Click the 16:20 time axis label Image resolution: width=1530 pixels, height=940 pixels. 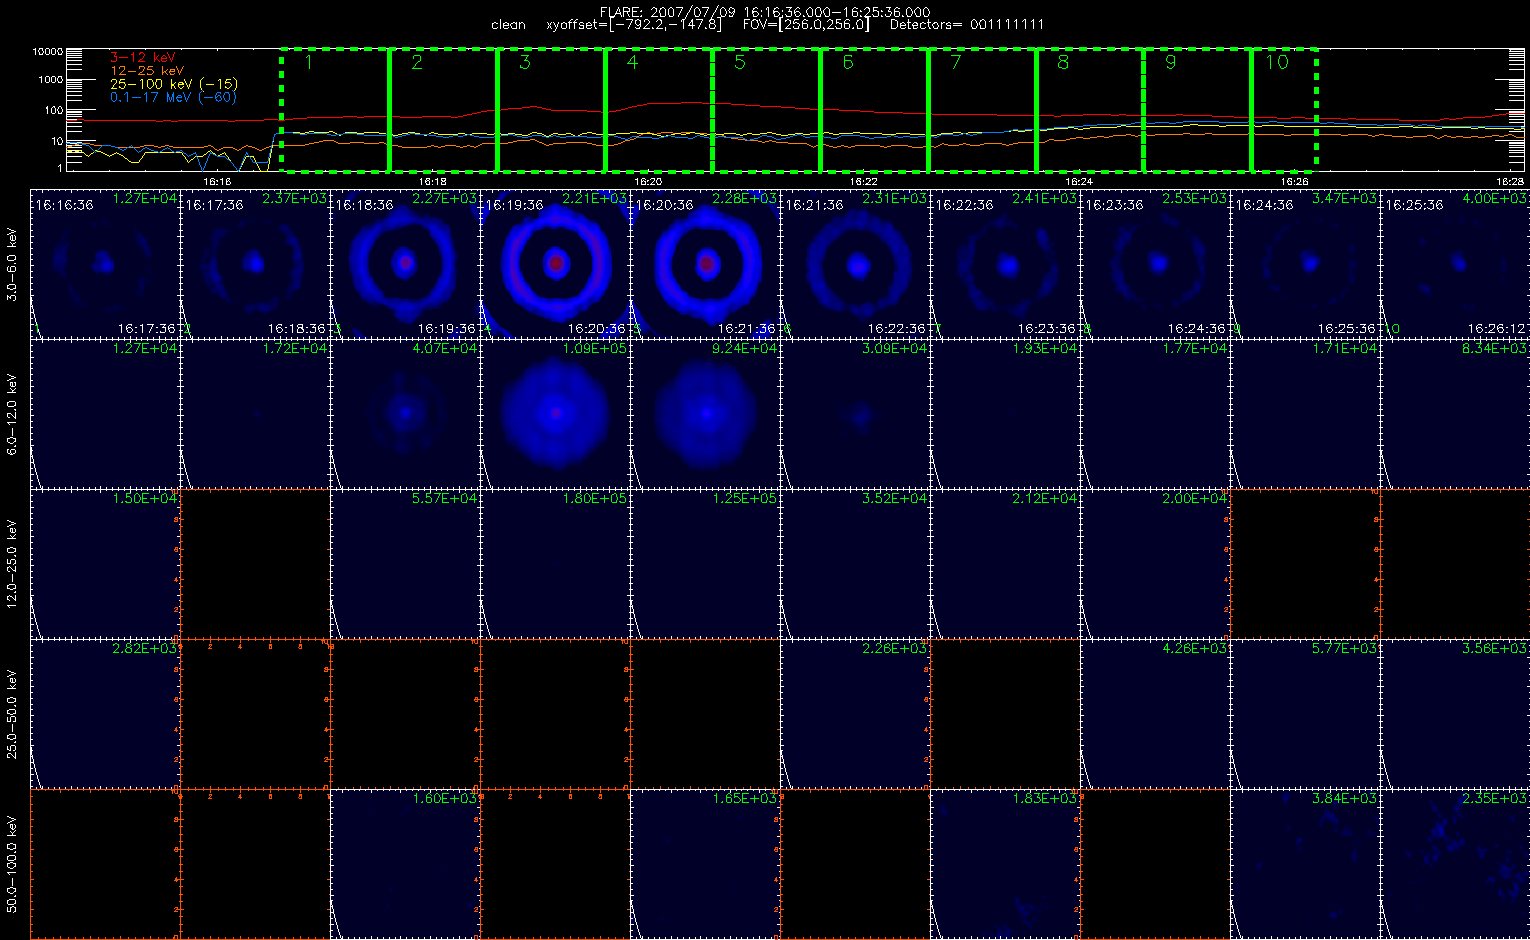click(648, 182)
